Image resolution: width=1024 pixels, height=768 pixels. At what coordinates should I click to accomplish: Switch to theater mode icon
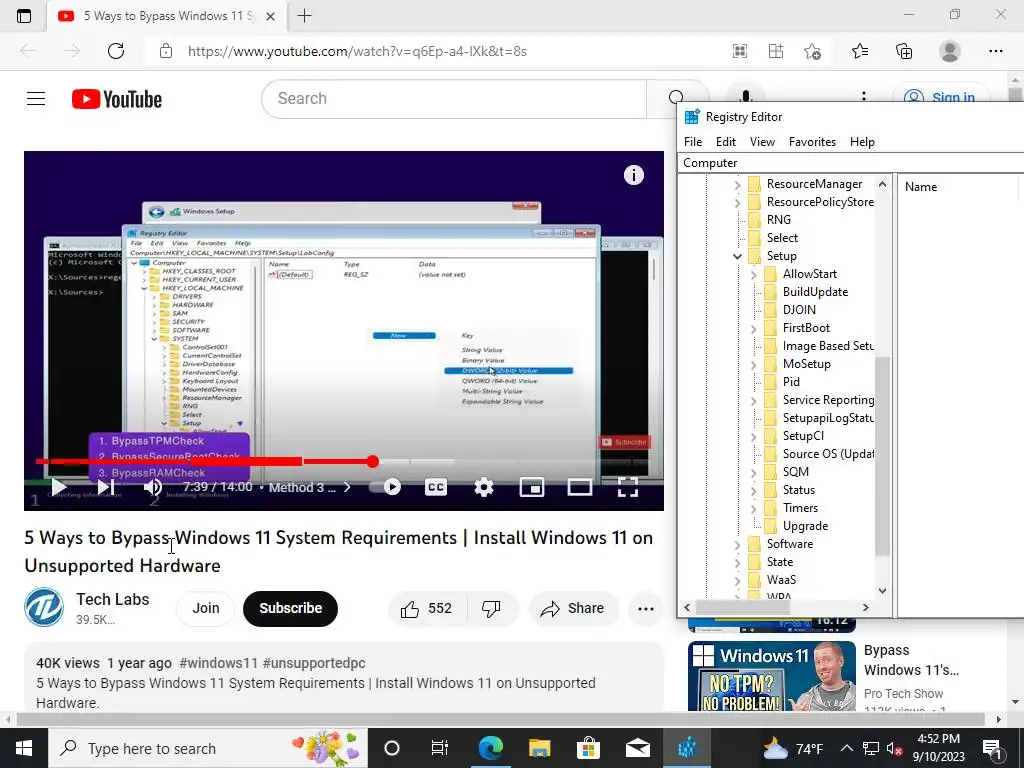[x=580, y=487]
